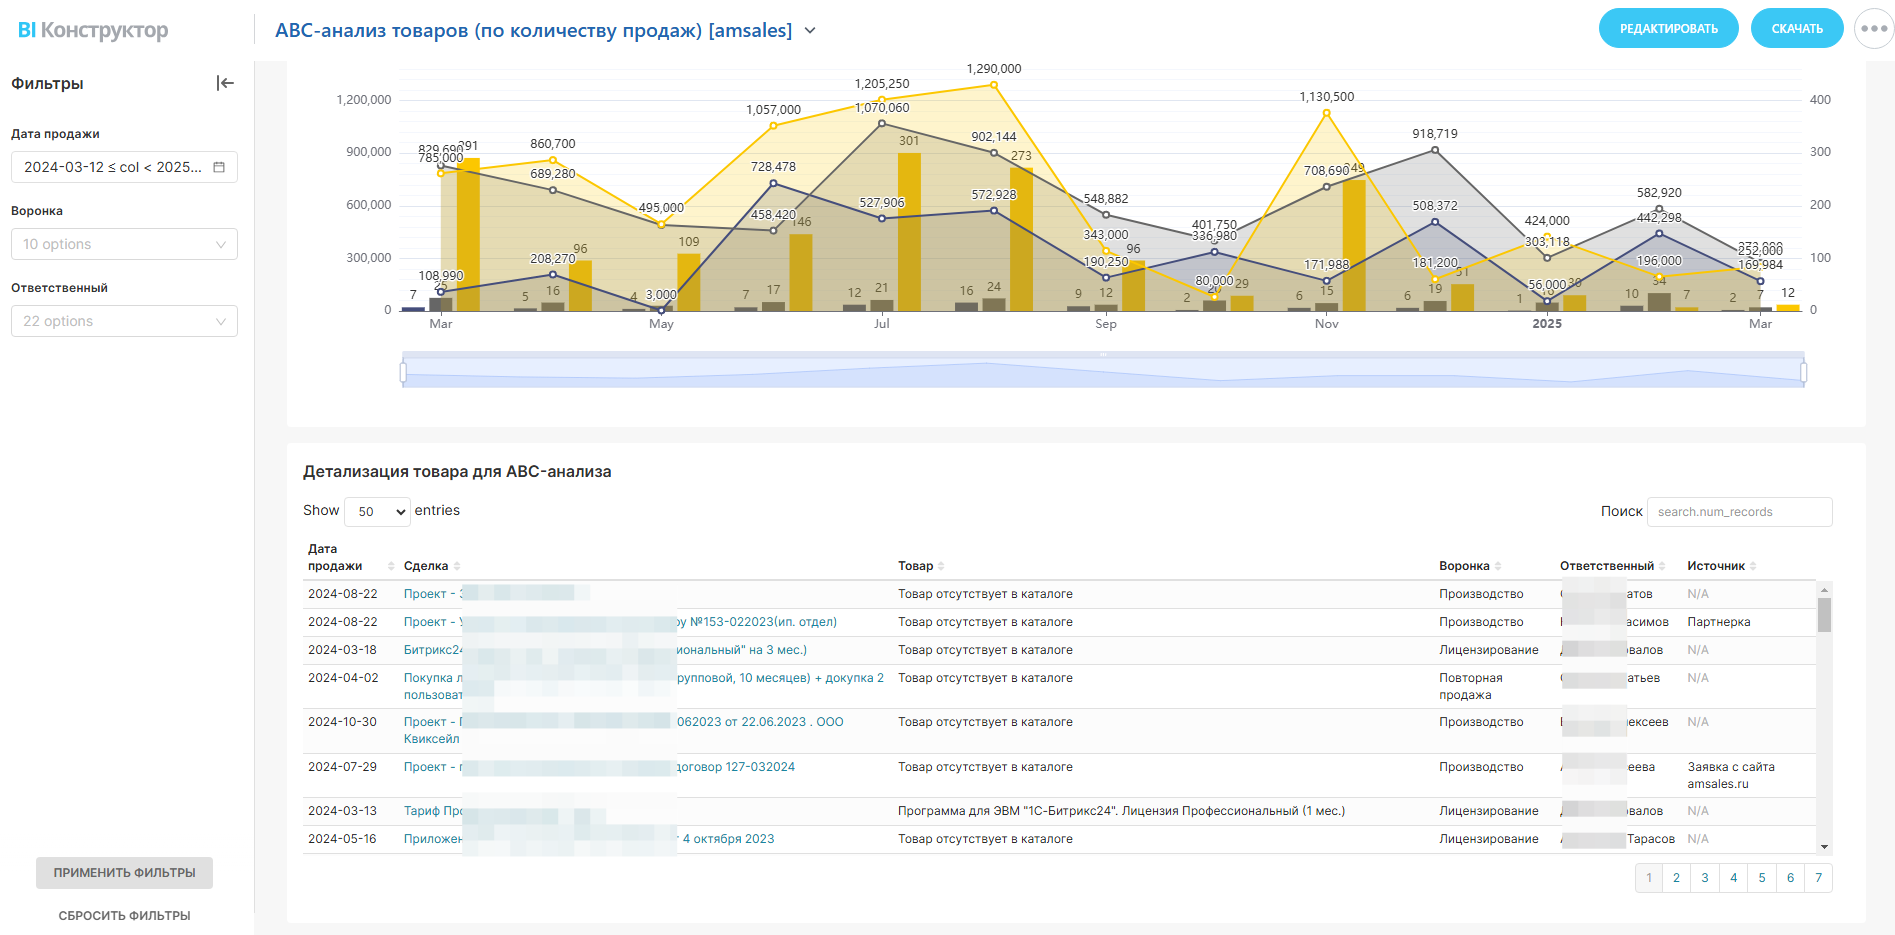Sort table by Воронка column
1895x935 pixels.
click(1497, 566)
